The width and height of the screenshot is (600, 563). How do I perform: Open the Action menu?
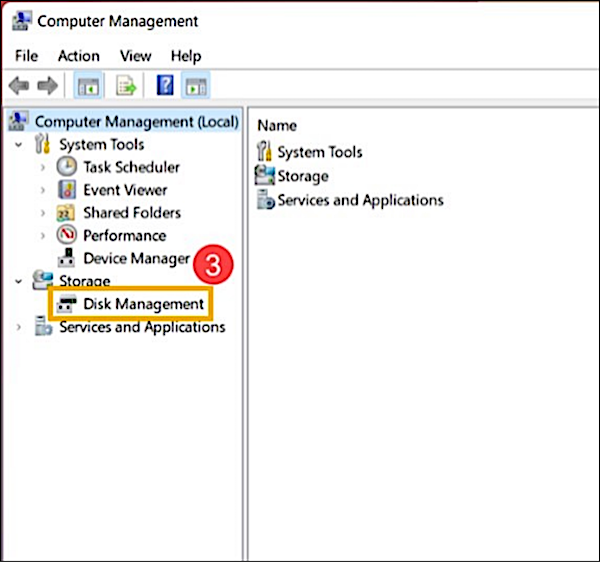coord(78,56)
